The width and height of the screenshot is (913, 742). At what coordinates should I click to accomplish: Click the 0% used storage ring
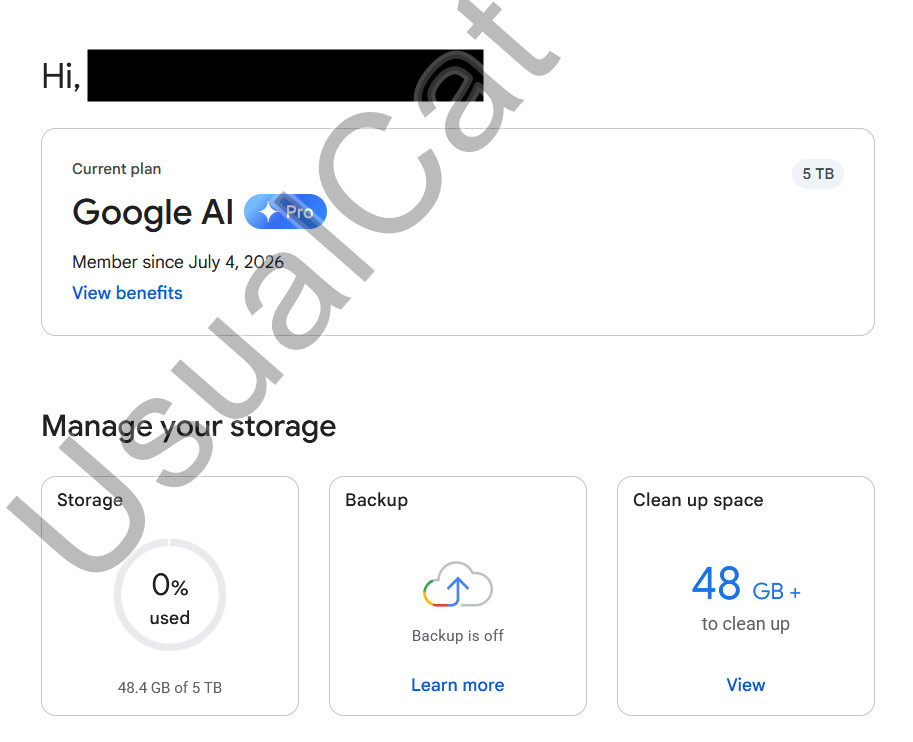click(169, 595)
